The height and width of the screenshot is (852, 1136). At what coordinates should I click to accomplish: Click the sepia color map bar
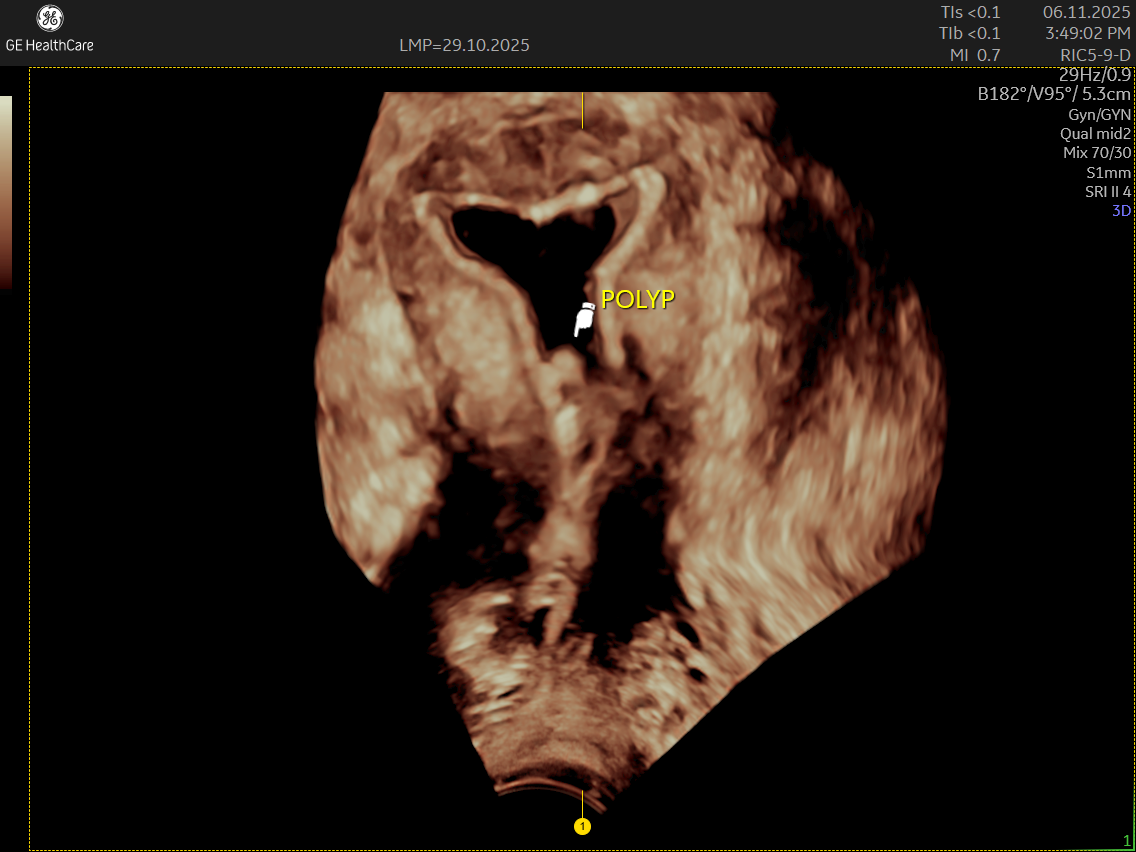pos(6,192)
